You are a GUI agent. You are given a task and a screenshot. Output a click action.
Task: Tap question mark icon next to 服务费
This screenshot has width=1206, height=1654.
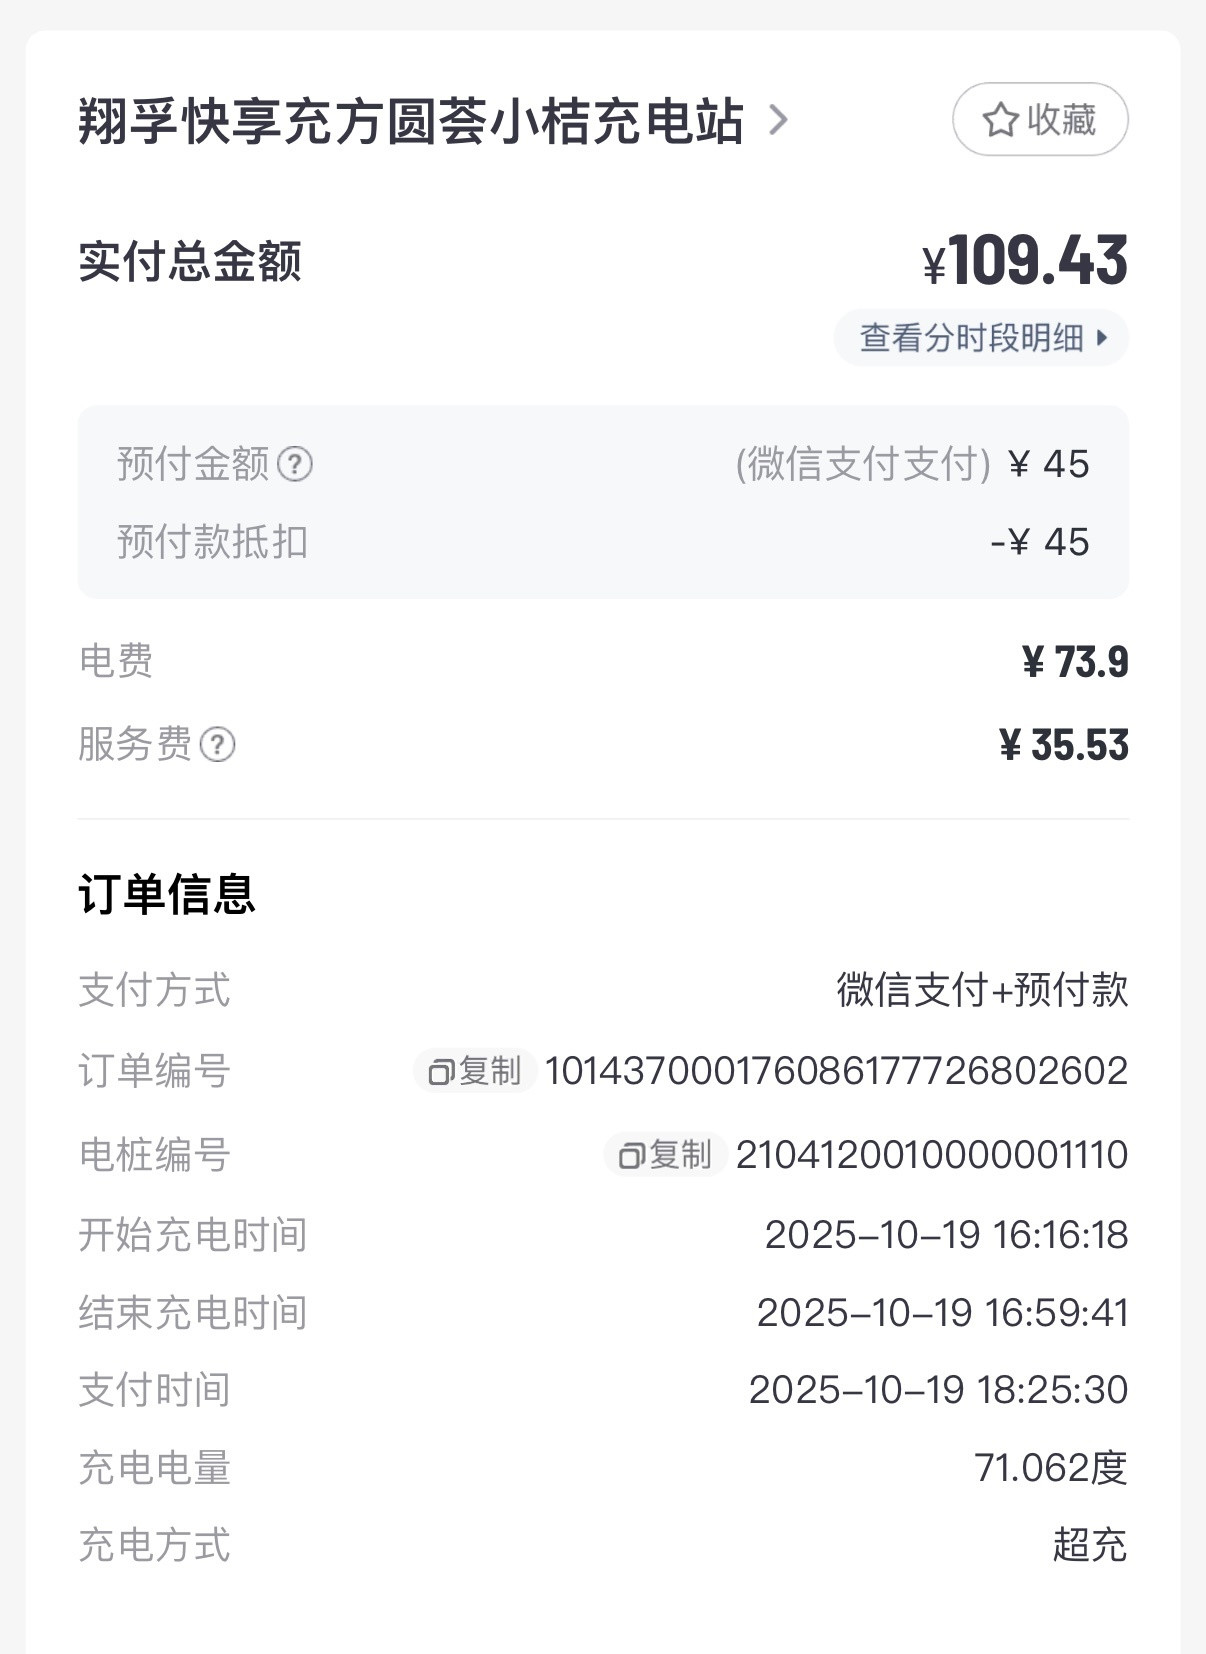(x=218, y=745)
